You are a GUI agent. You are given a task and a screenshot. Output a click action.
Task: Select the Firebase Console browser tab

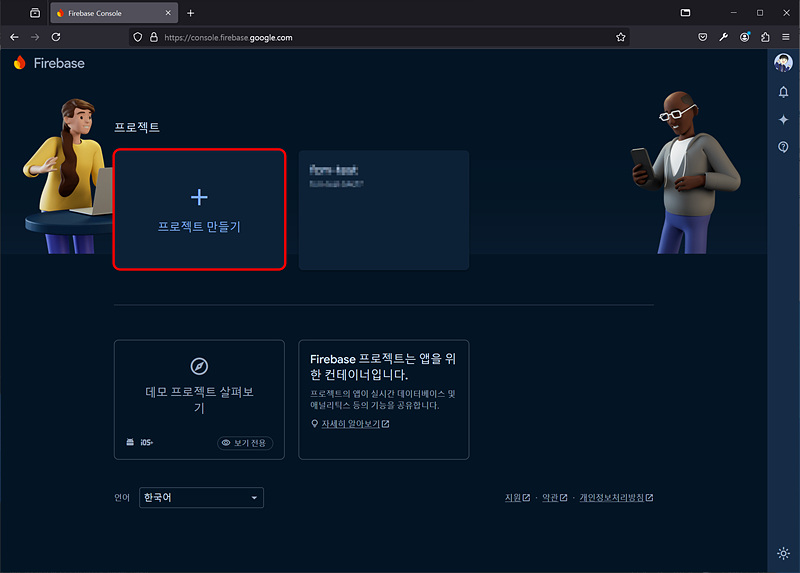click(114, 13)
